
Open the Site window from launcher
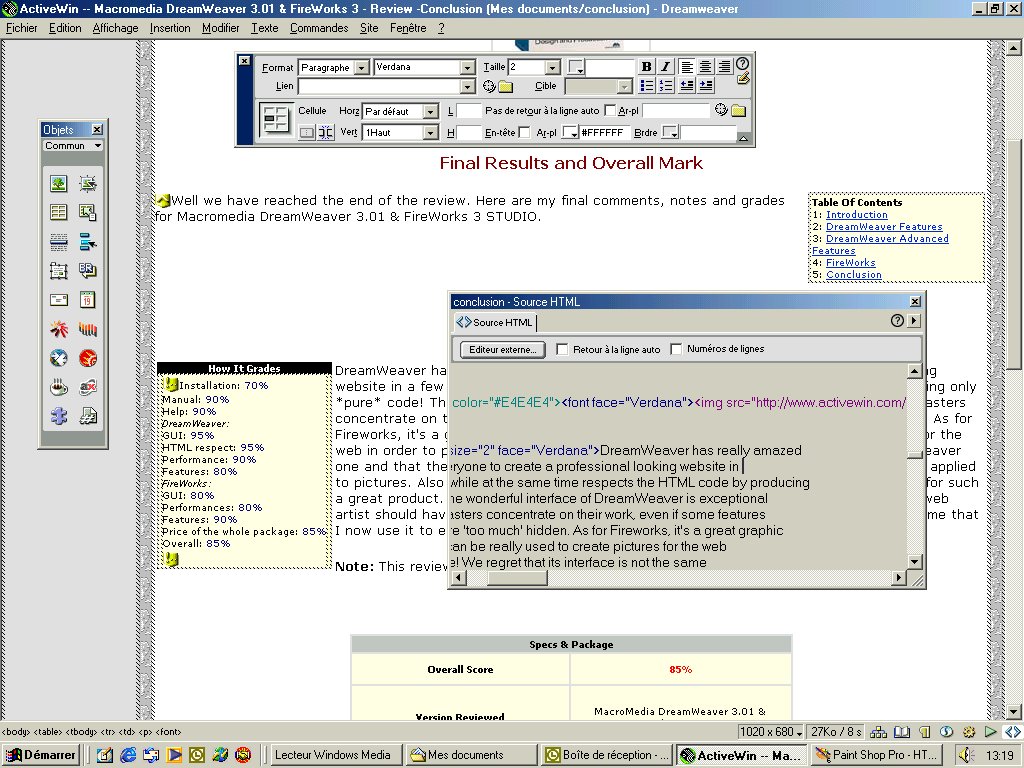879,732
